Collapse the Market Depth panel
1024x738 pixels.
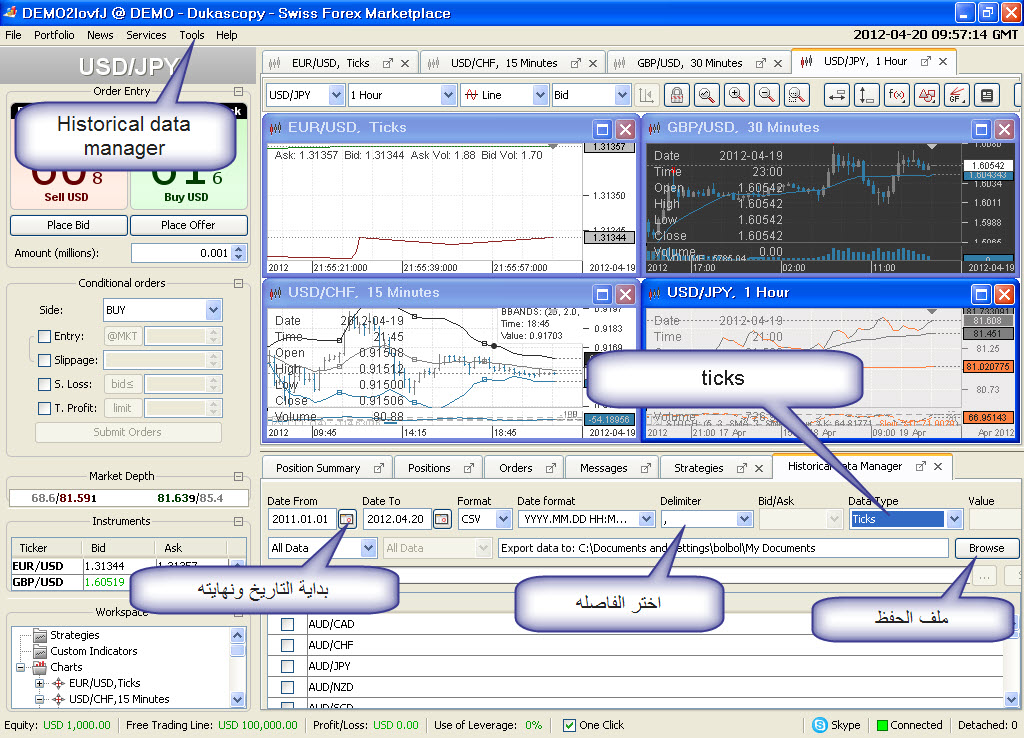(238, 477)
